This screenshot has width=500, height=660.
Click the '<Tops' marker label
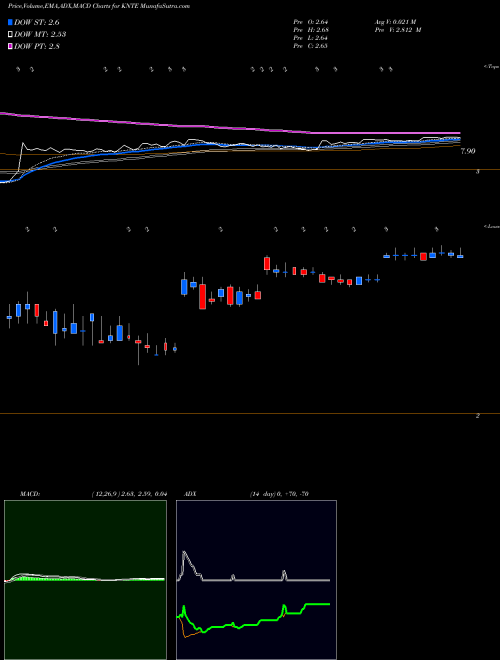[492, 67]
